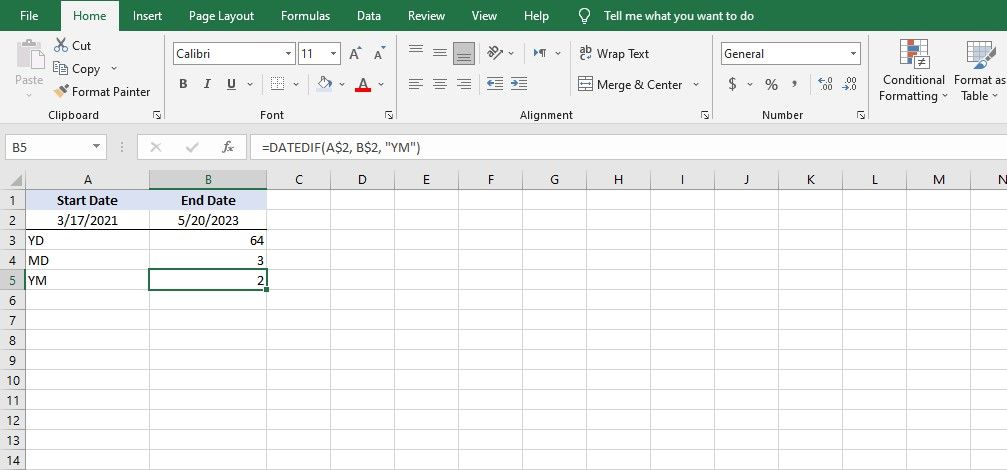Toggle underline formatting

[x=231, y=84]
